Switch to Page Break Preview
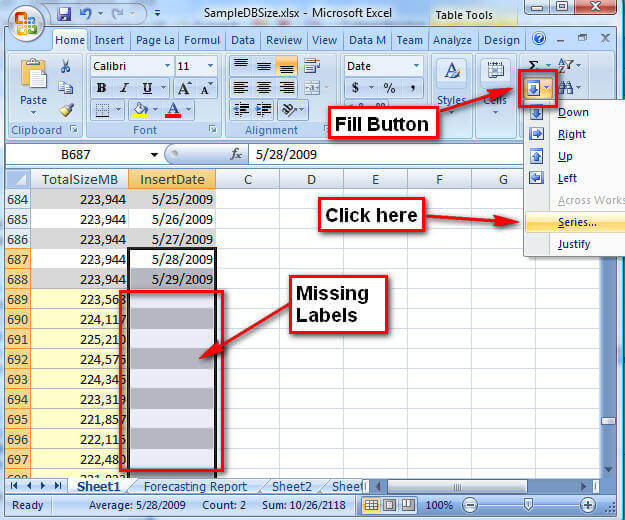This screenshot has height=520, width=625. (407, 505)
